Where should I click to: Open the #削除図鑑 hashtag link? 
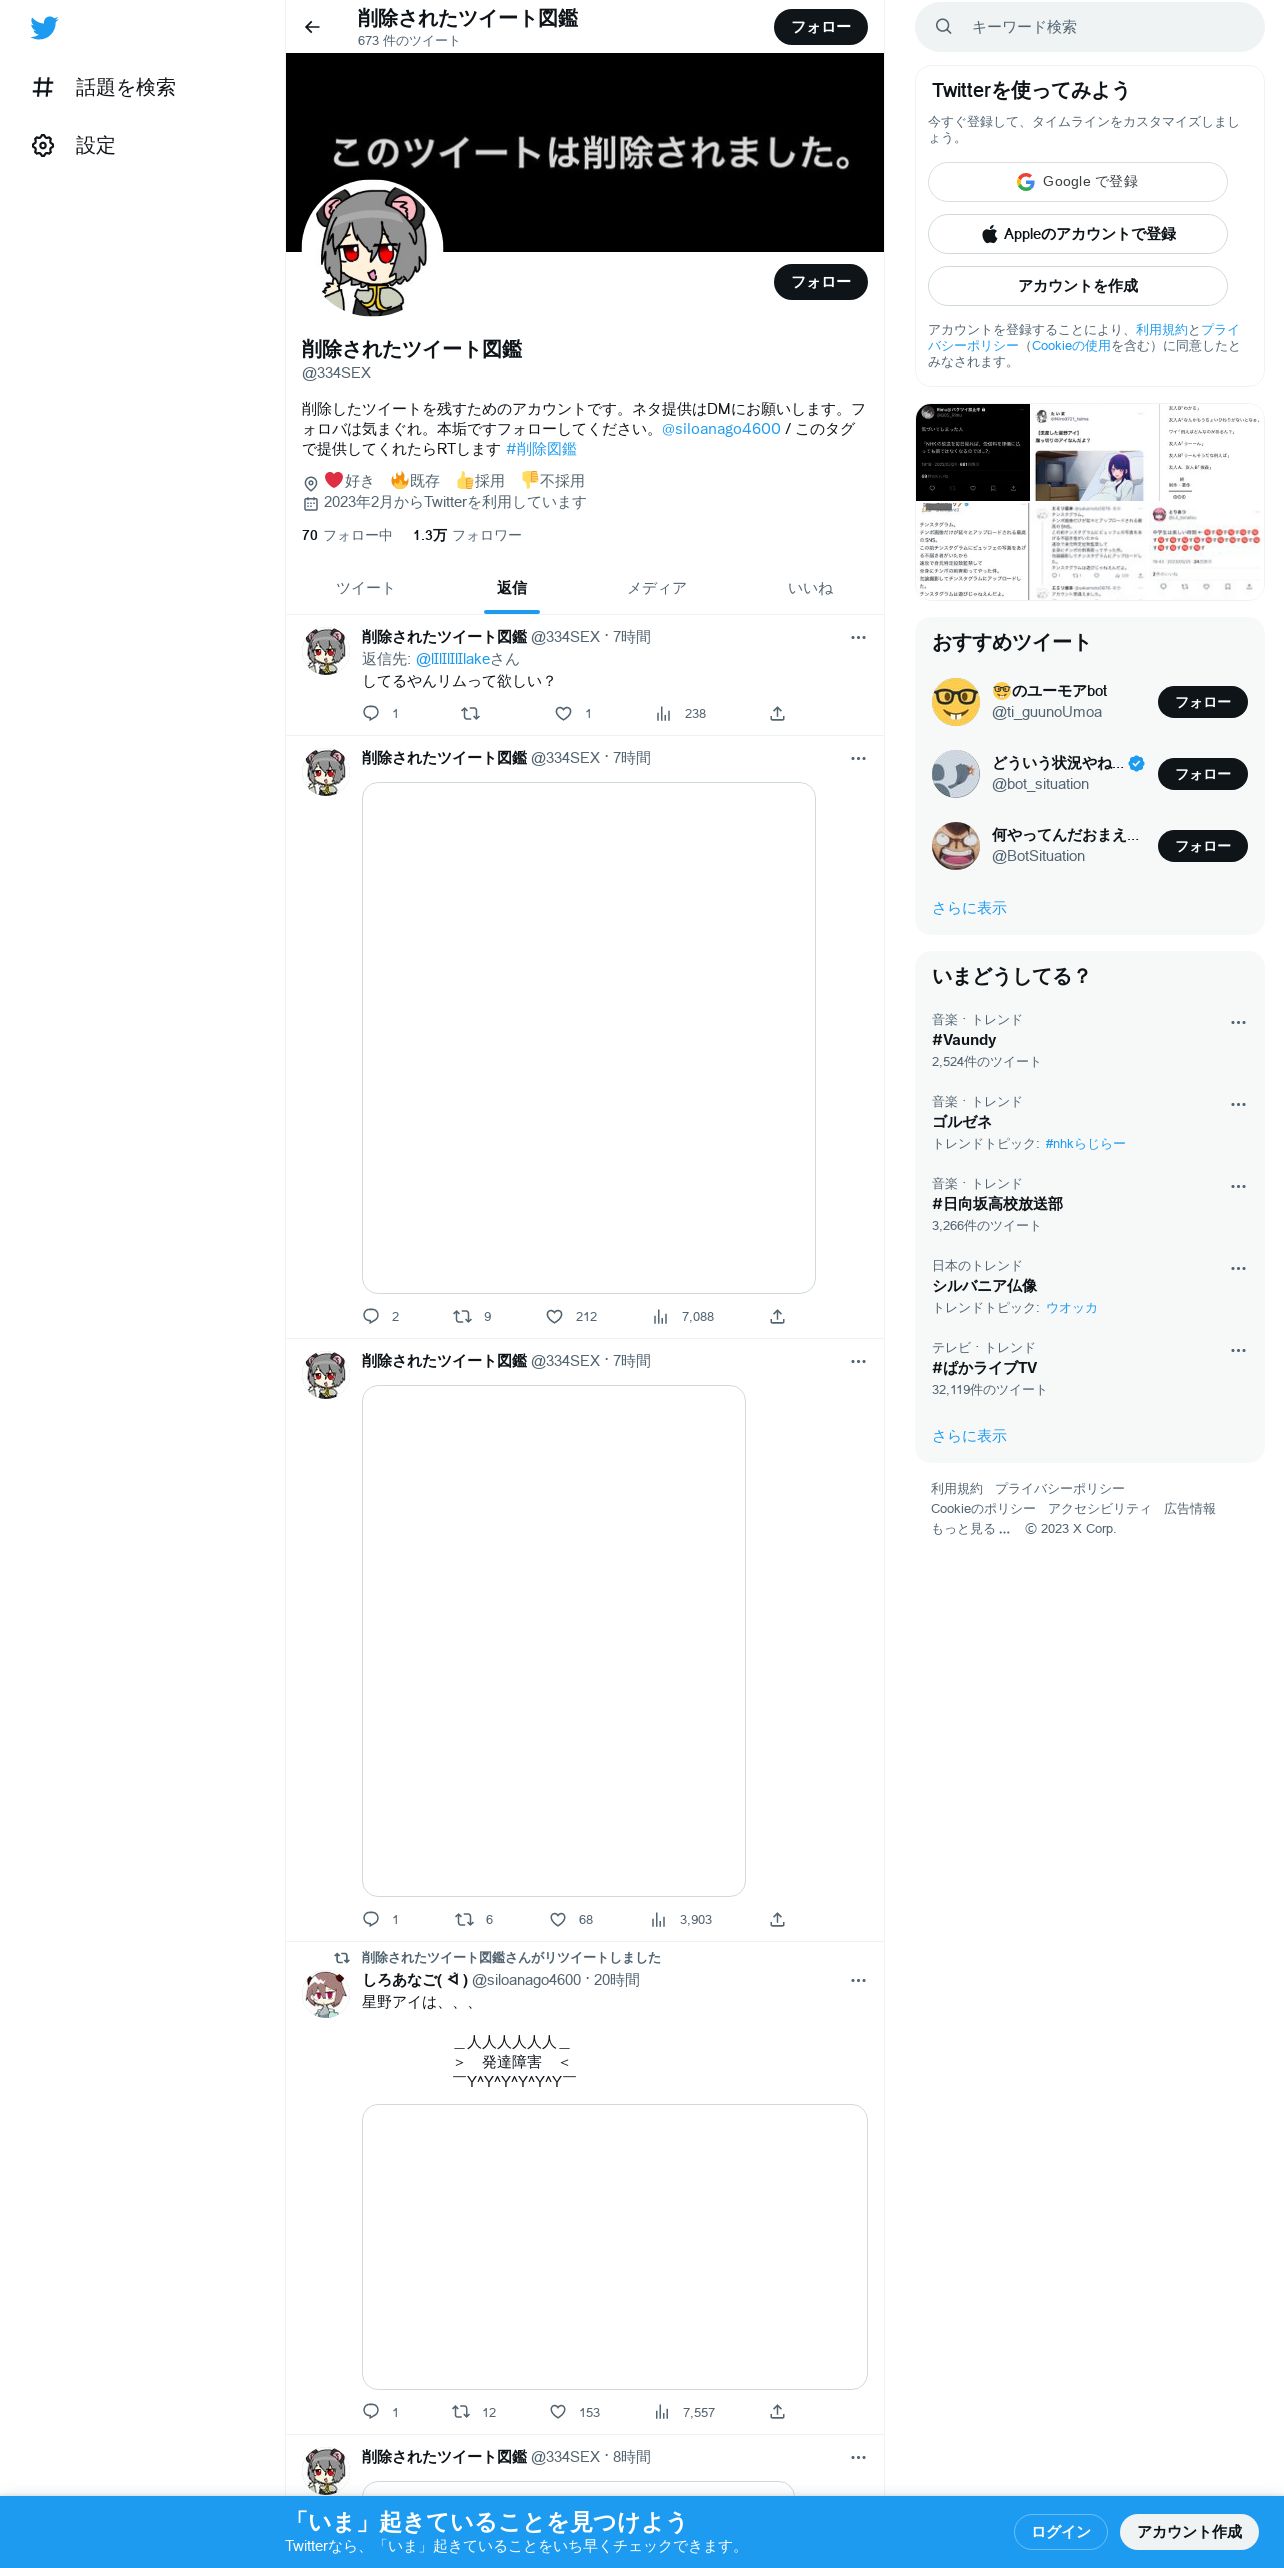pos(541,449)
